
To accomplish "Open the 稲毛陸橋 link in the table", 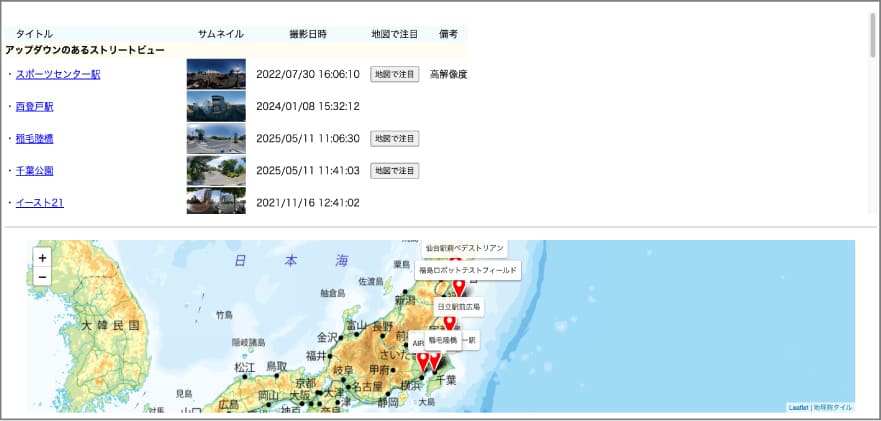I will (35, 139).
